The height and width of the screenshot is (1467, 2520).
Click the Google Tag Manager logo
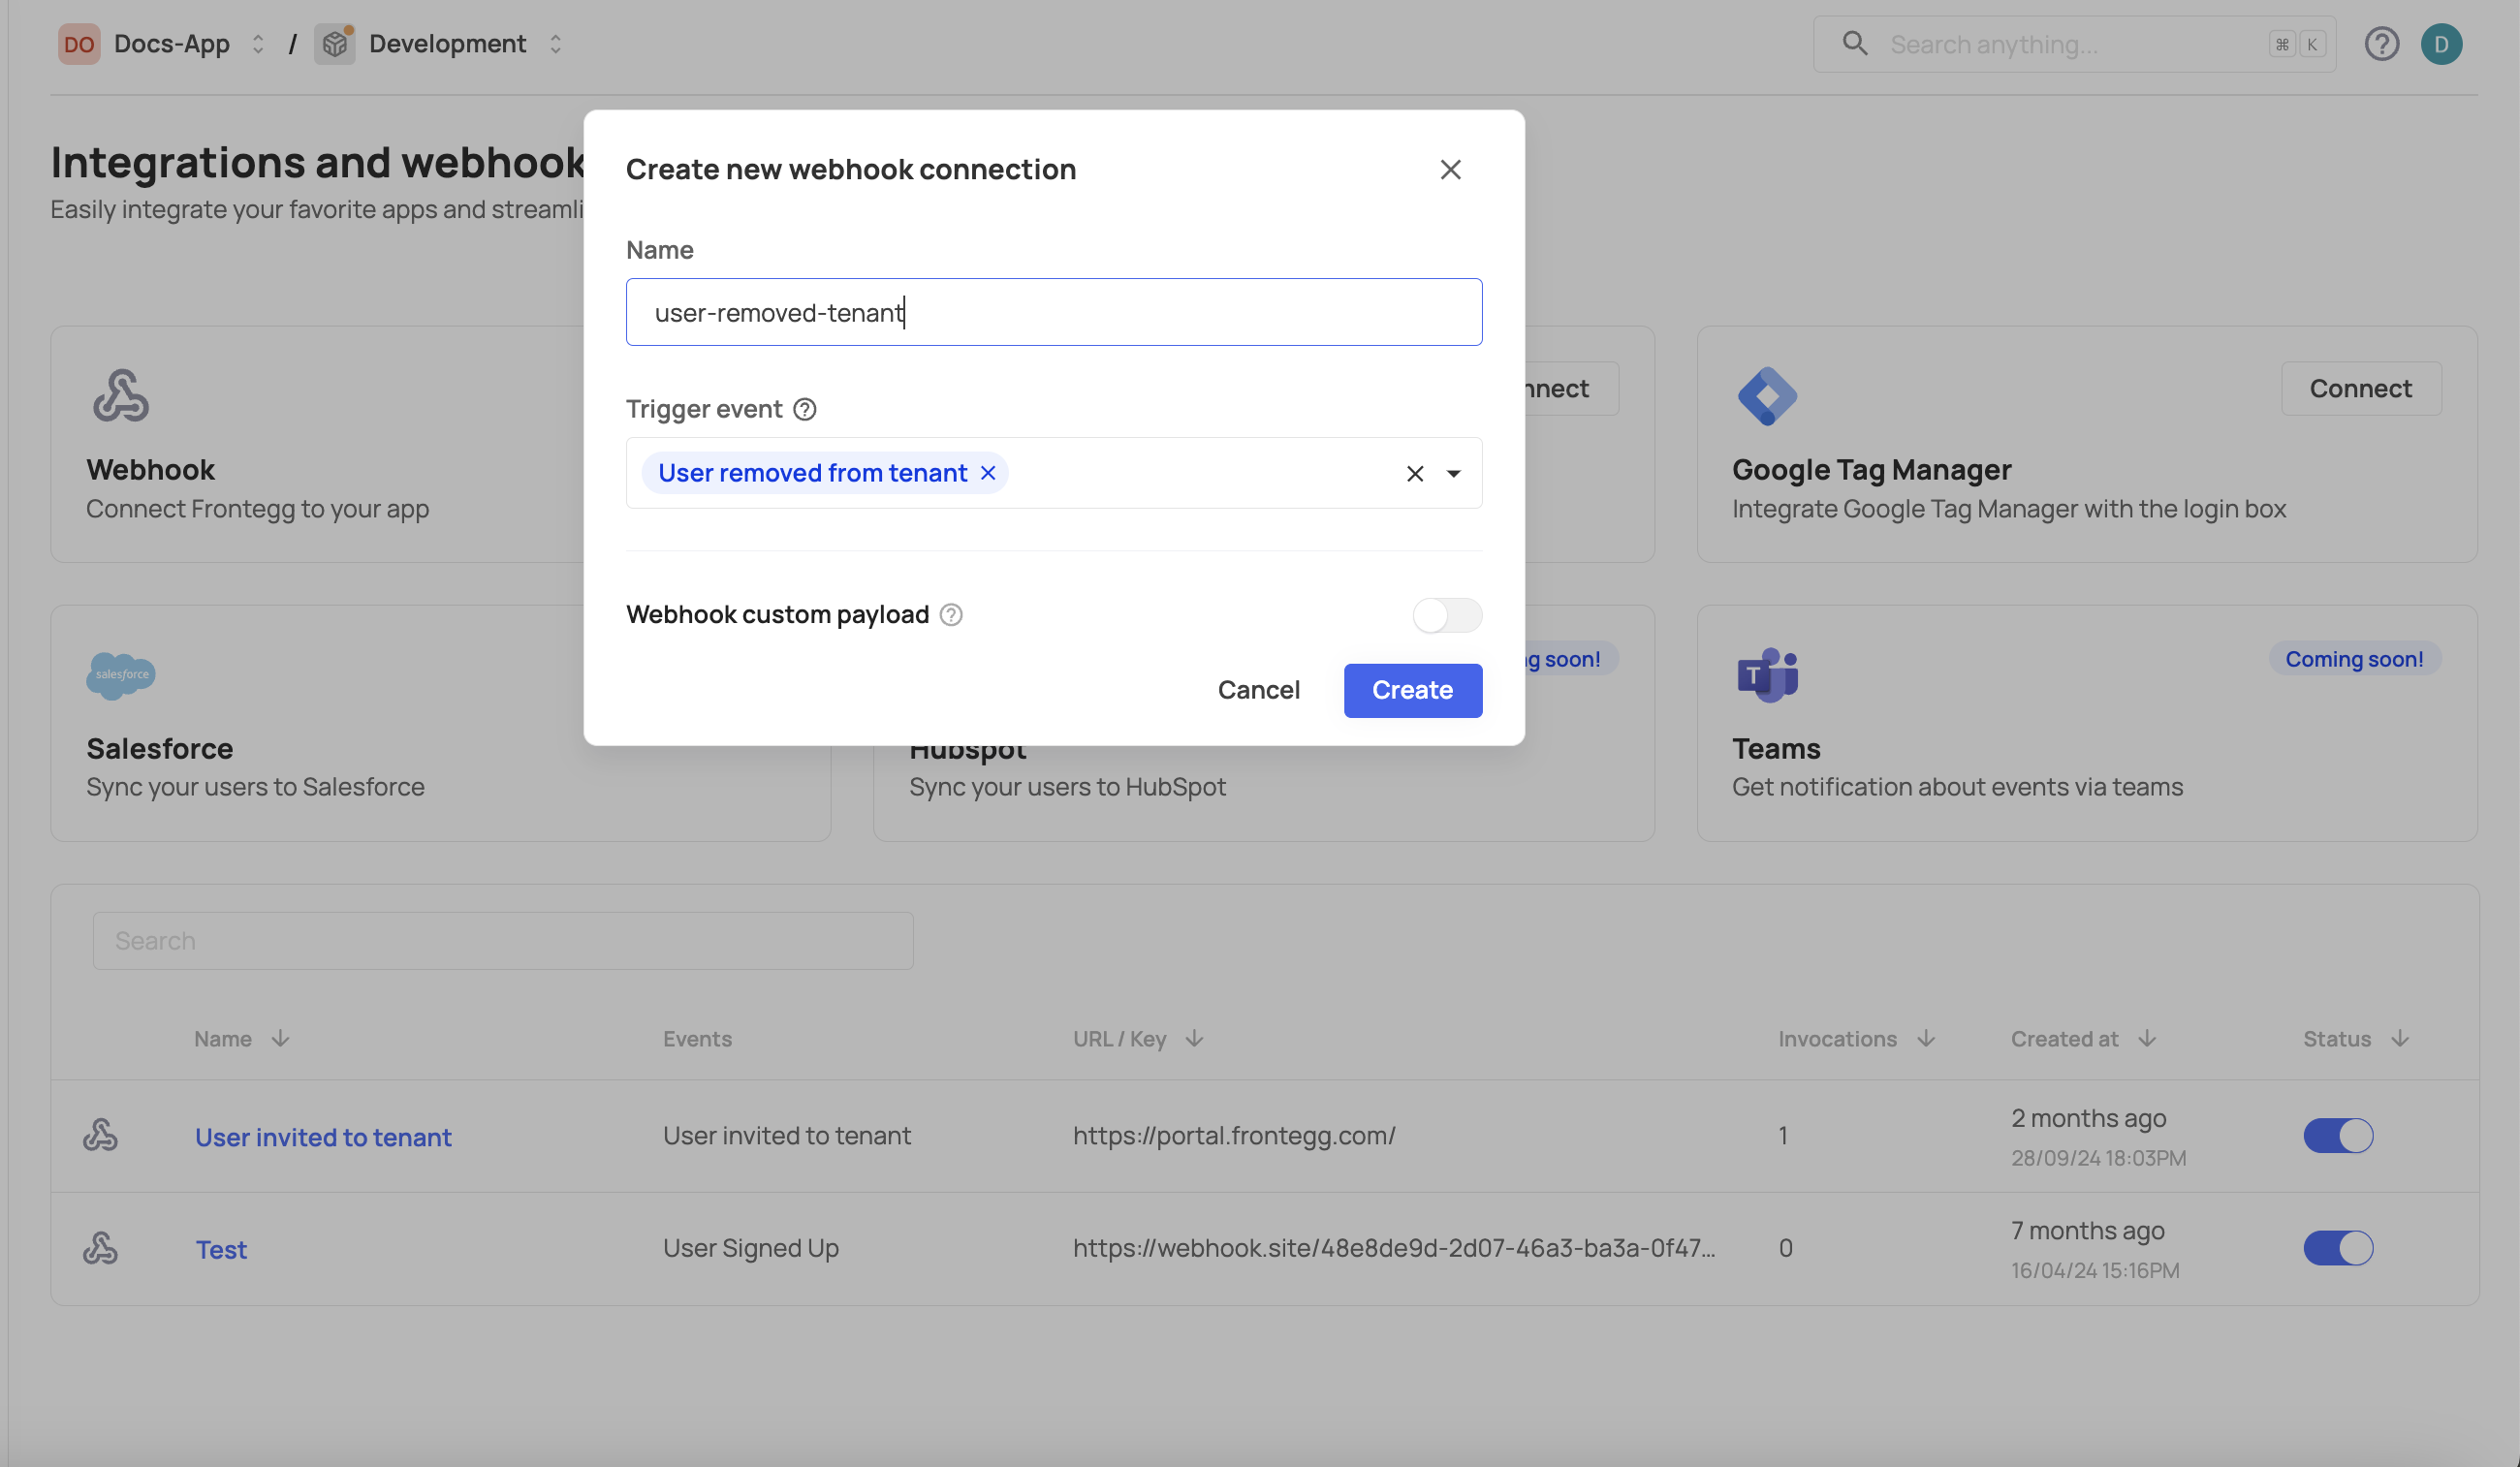tap(1767, 396)
